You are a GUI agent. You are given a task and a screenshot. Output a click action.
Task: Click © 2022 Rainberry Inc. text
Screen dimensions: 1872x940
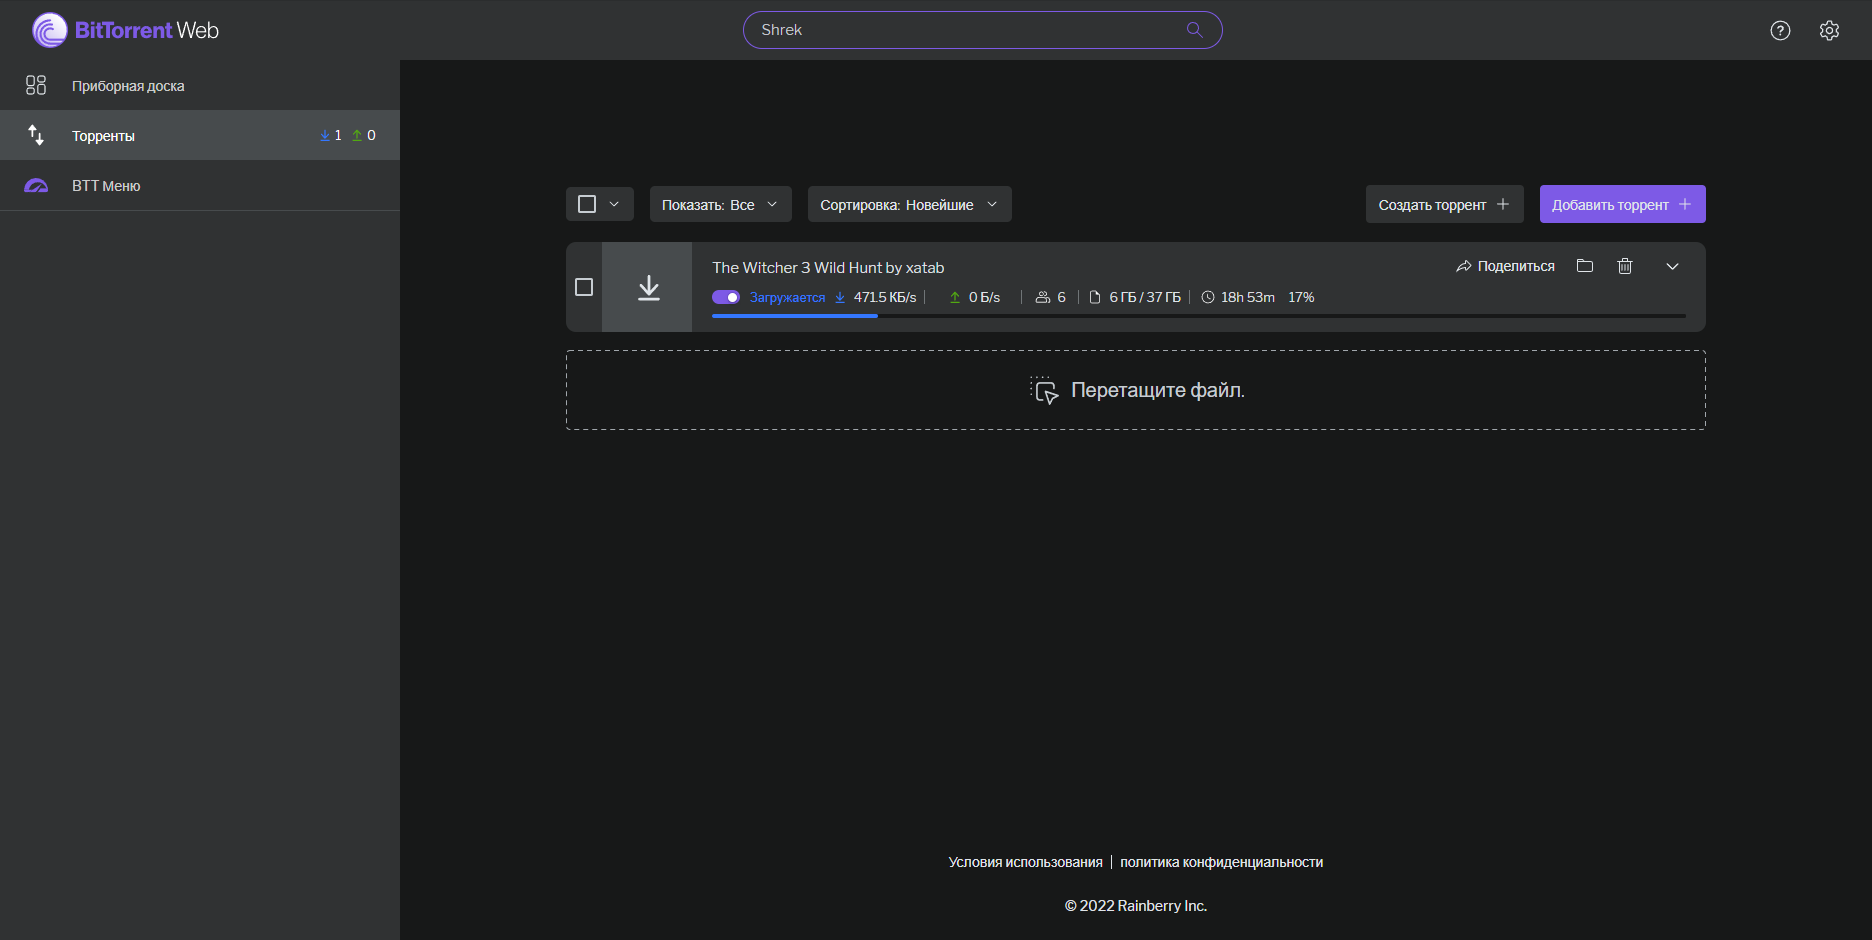pos(1136,906)
